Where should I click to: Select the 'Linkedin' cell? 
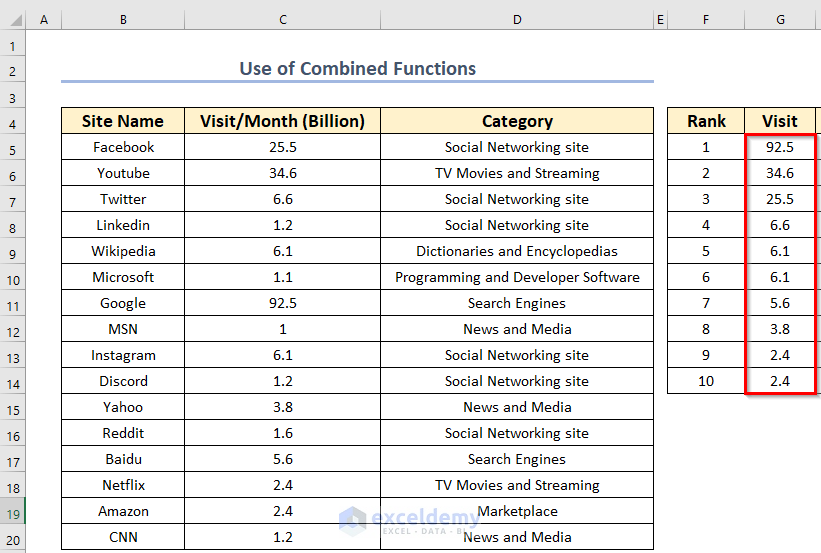123,225
